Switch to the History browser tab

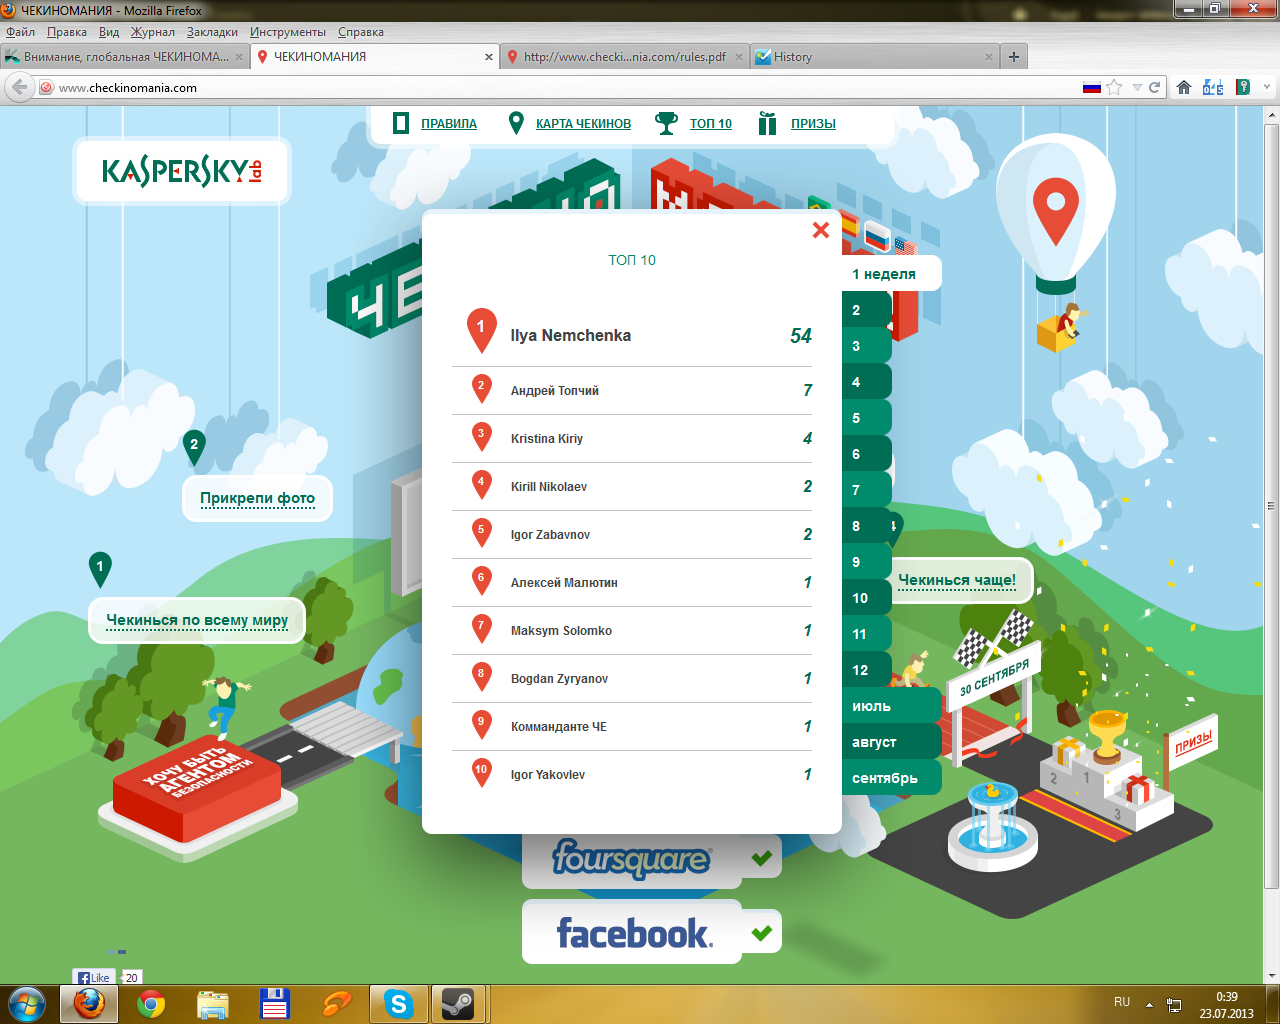[875, 57]
